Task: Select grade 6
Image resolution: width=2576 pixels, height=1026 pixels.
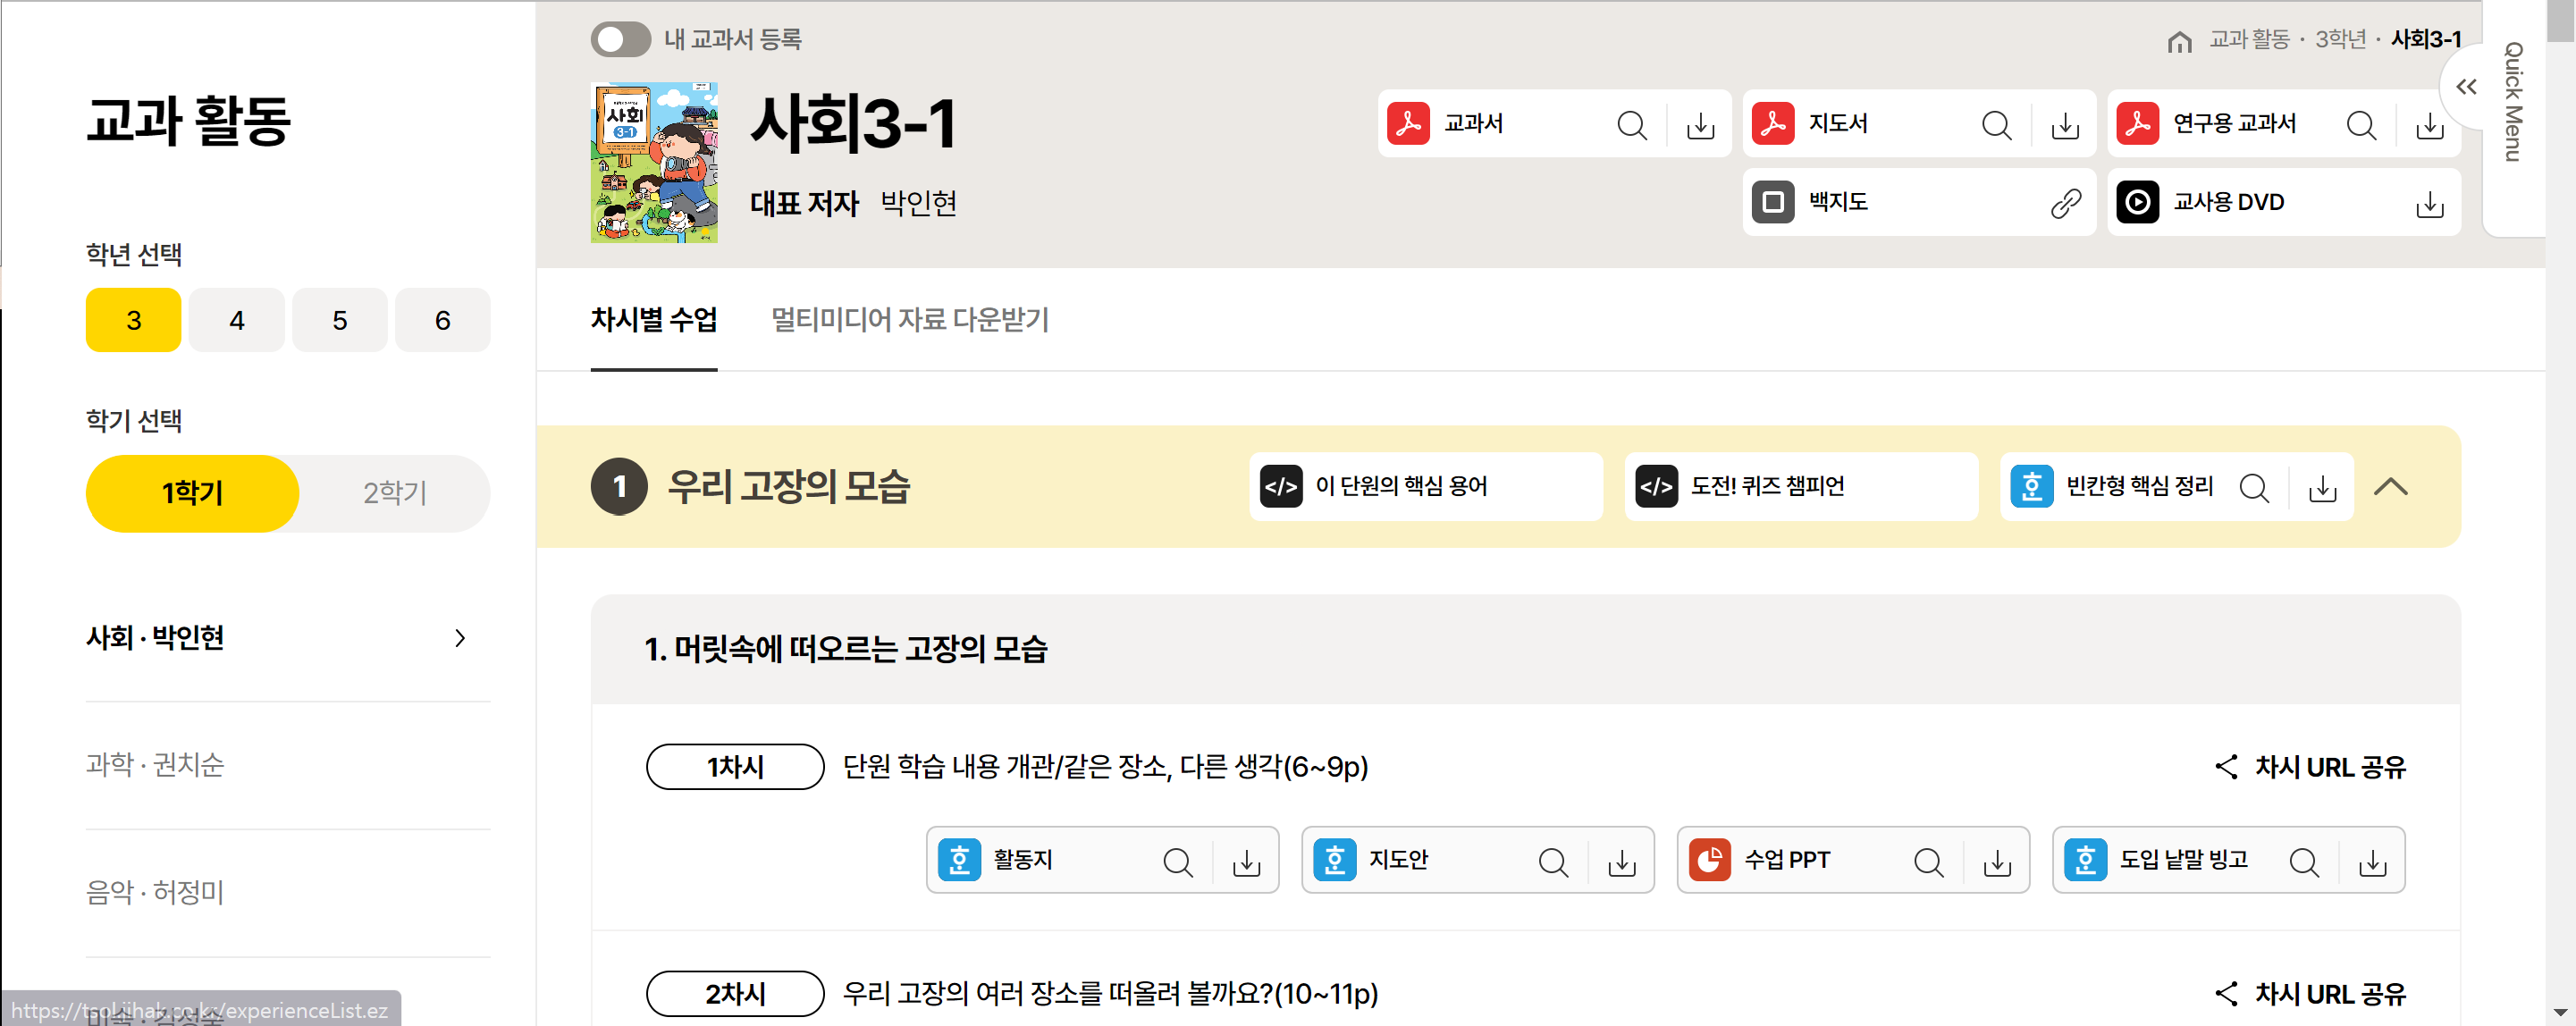Action: tap(442, 320)
